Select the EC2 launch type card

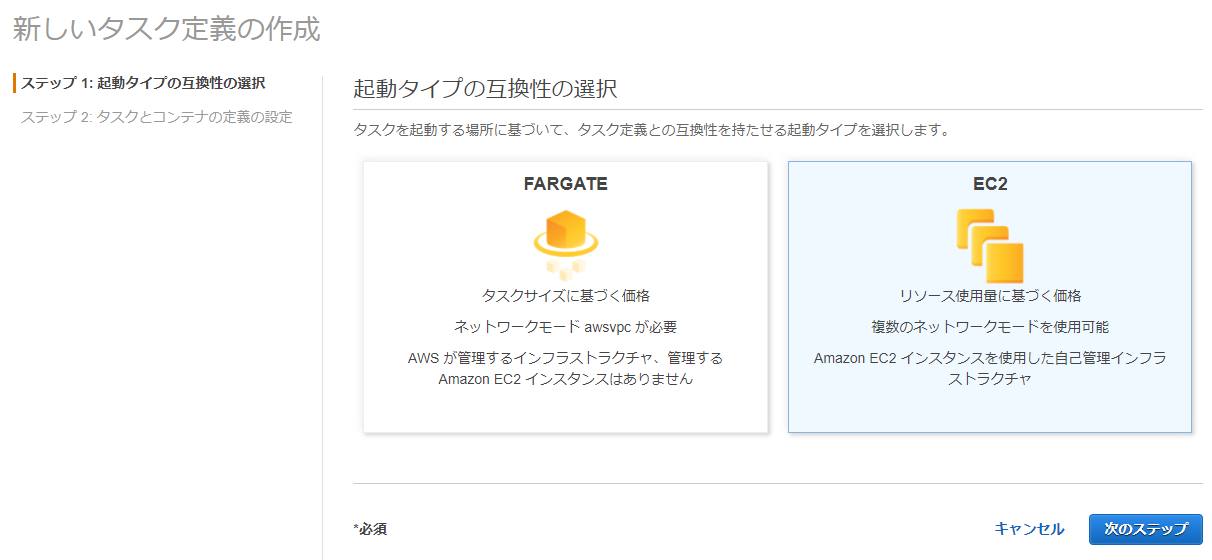(990, 297)
